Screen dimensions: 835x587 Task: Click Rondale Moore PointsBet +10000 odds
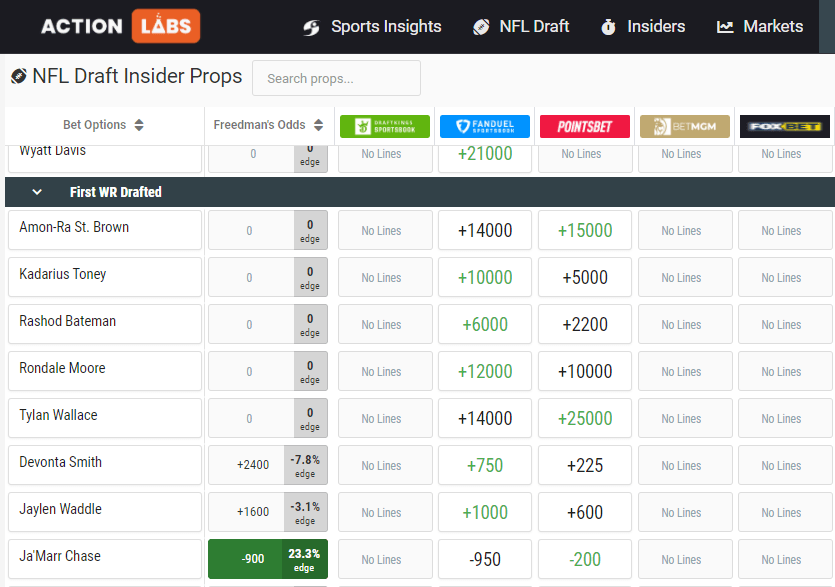coord(585,371)
